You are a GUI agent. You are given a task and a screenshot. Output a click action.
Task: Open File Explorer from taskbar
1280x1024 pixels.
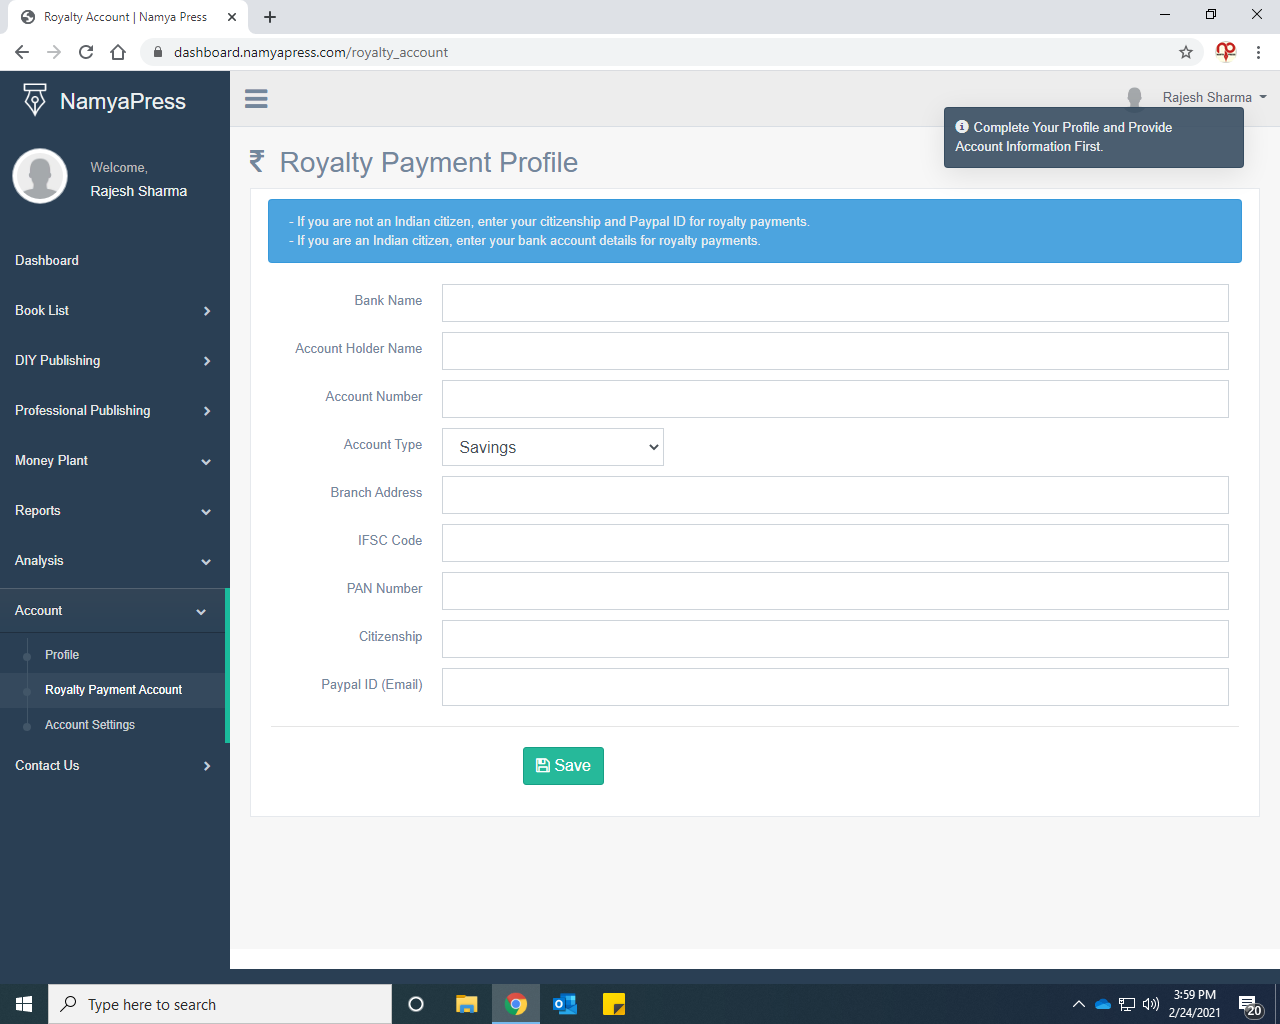(466, 1004)
